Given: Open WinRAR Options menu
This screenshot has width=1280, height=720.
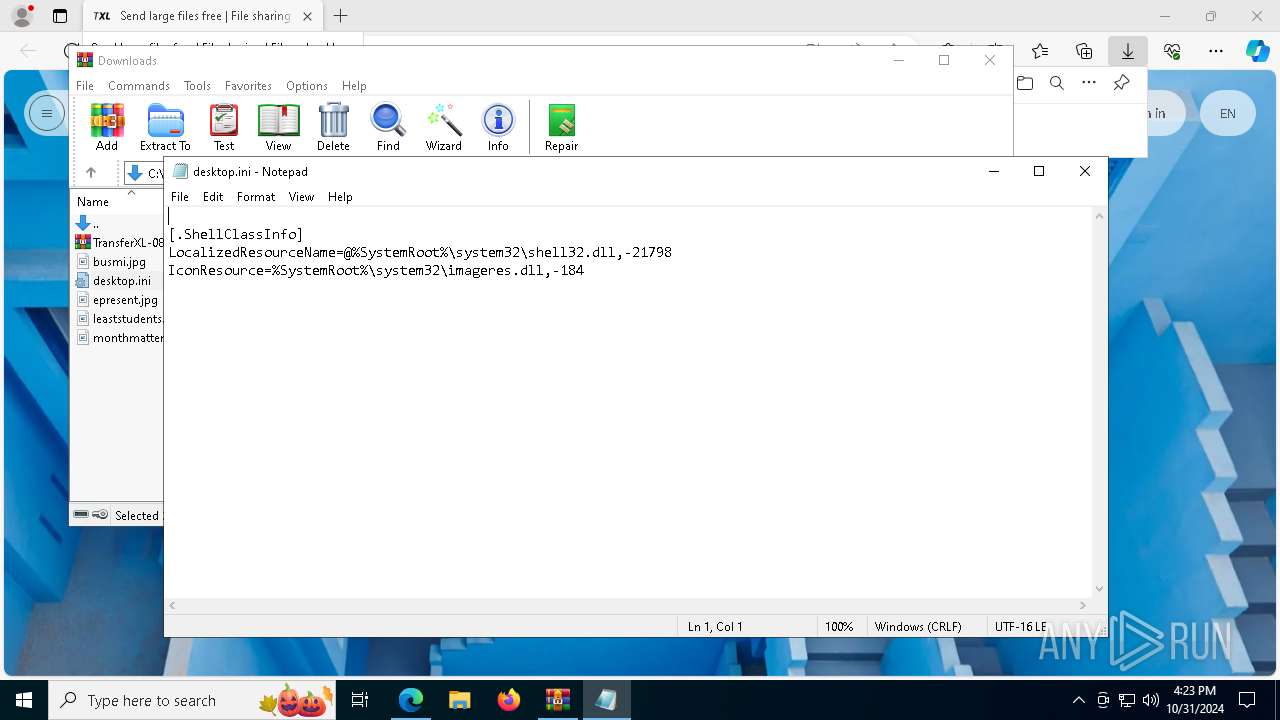Looking at the screenshot, I should [307, 86].
